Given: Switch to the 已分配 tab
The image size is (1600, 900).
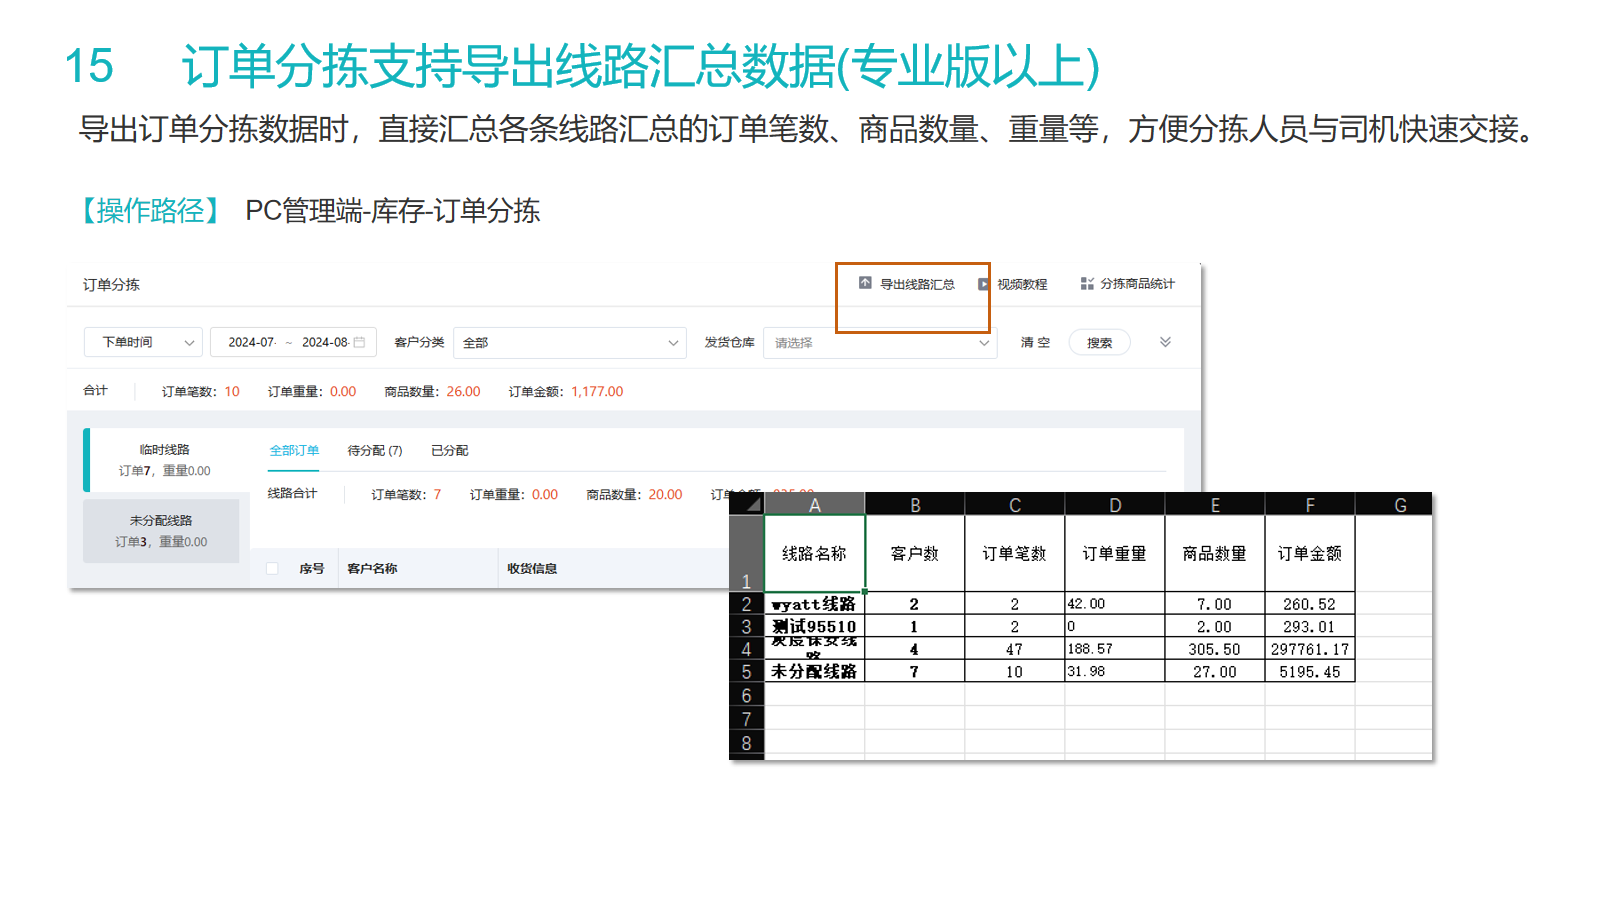Looking at the screenshot, I should click(450, 451).
